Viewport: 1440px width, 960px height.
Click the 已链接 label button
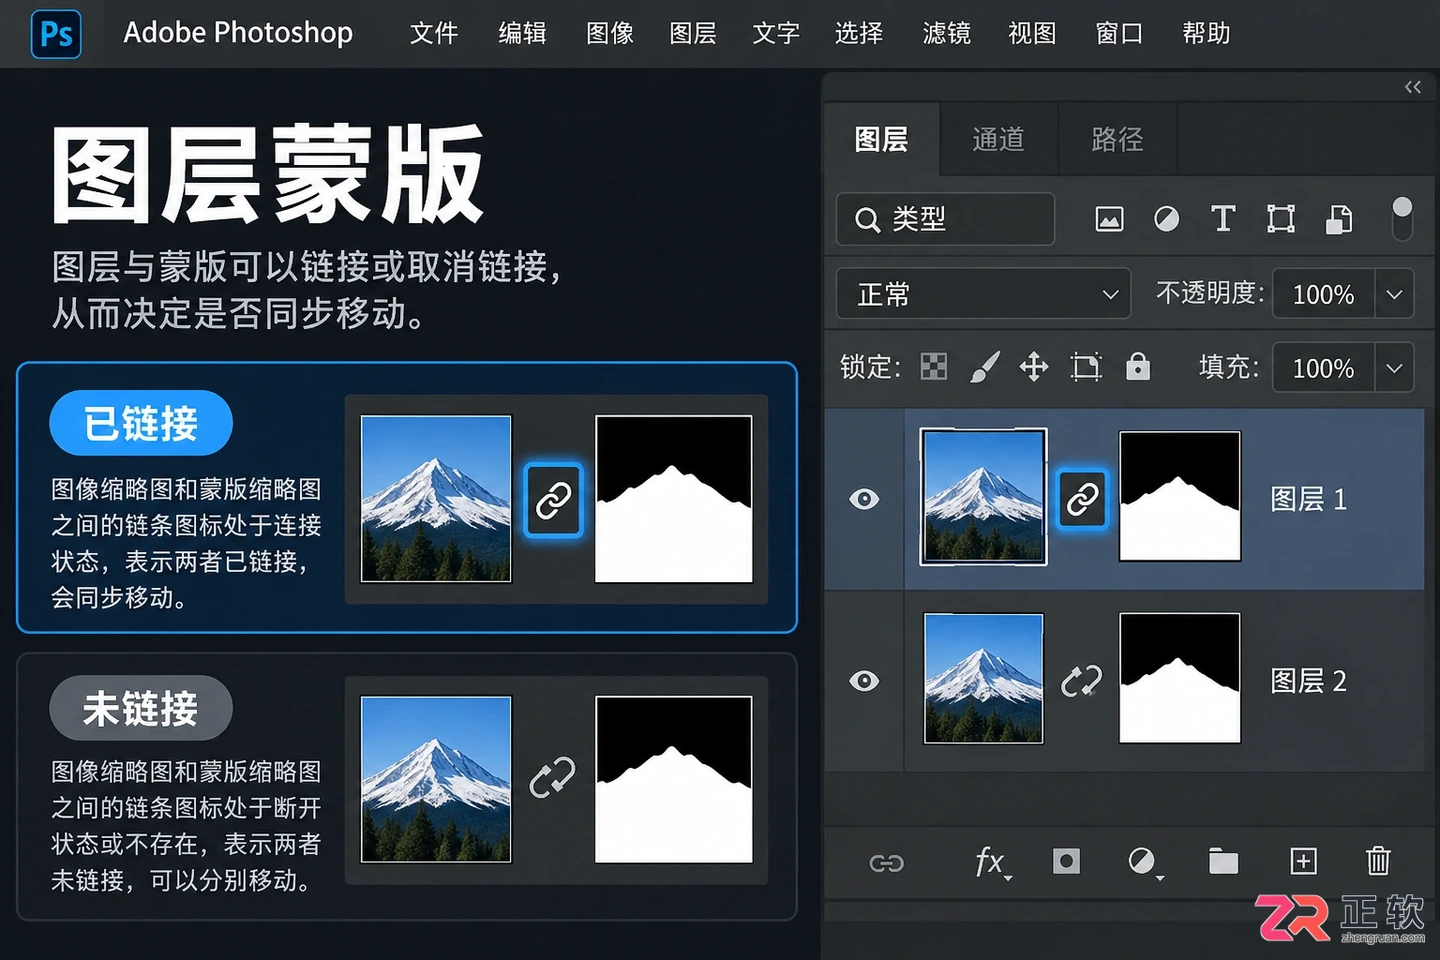click(141, 423)
